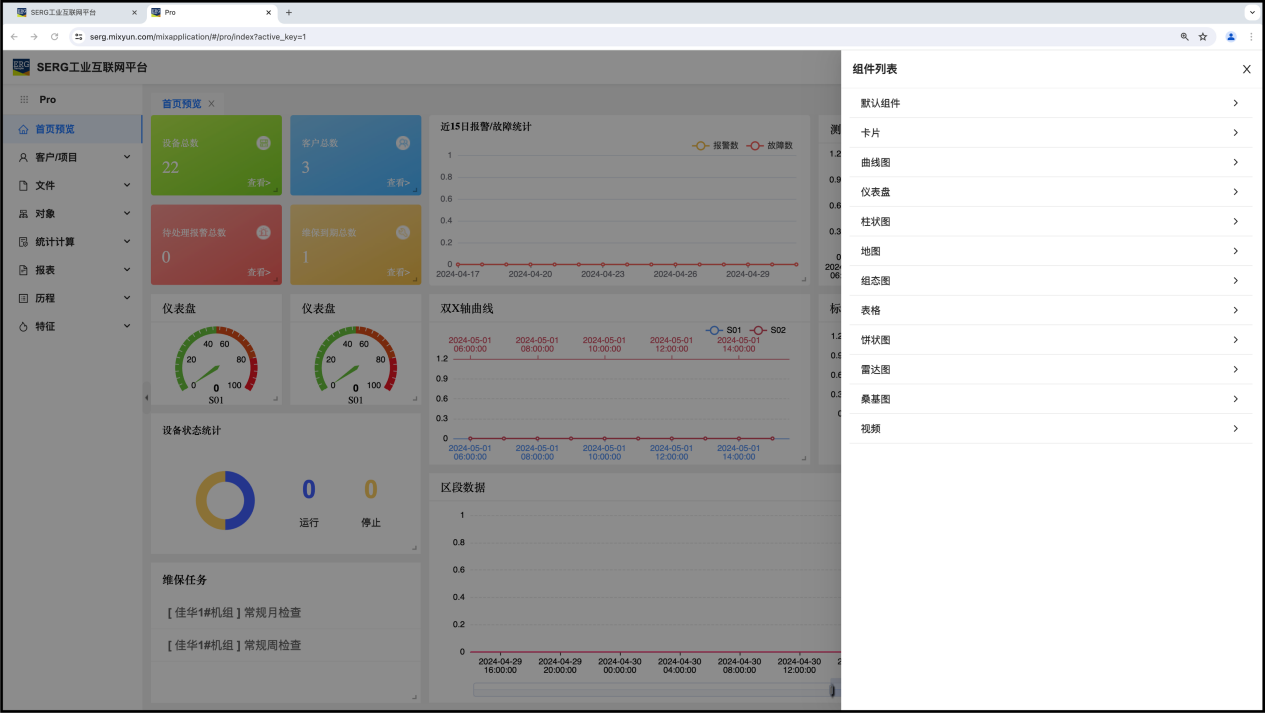Close the 组件列表 panel

[x=1246, y=69]
